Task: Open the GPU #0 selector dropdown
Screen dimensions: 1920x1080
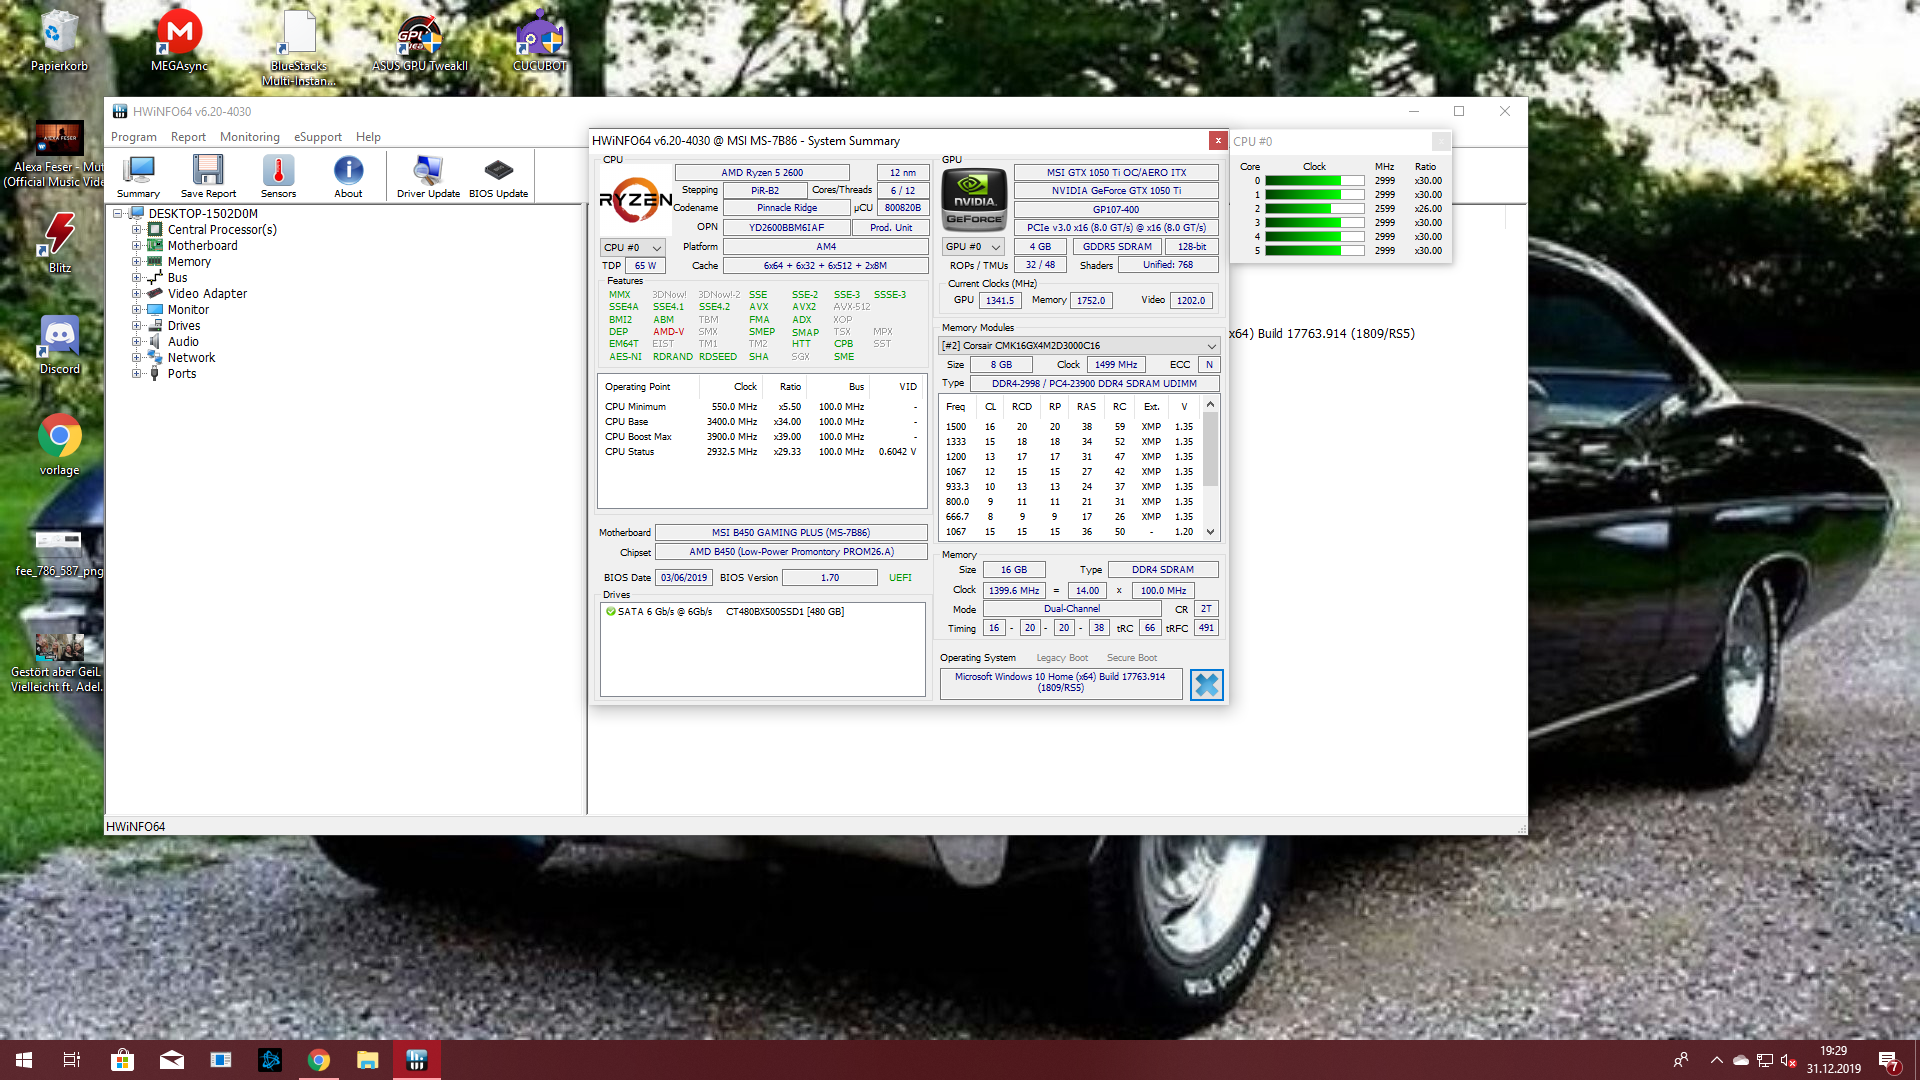Action: [973, 247]
